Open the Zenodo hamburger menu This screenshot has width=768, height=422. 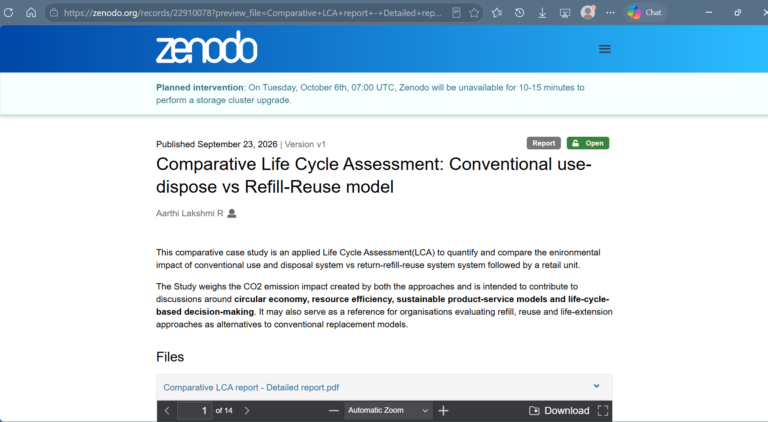click(x=604, y=49)
